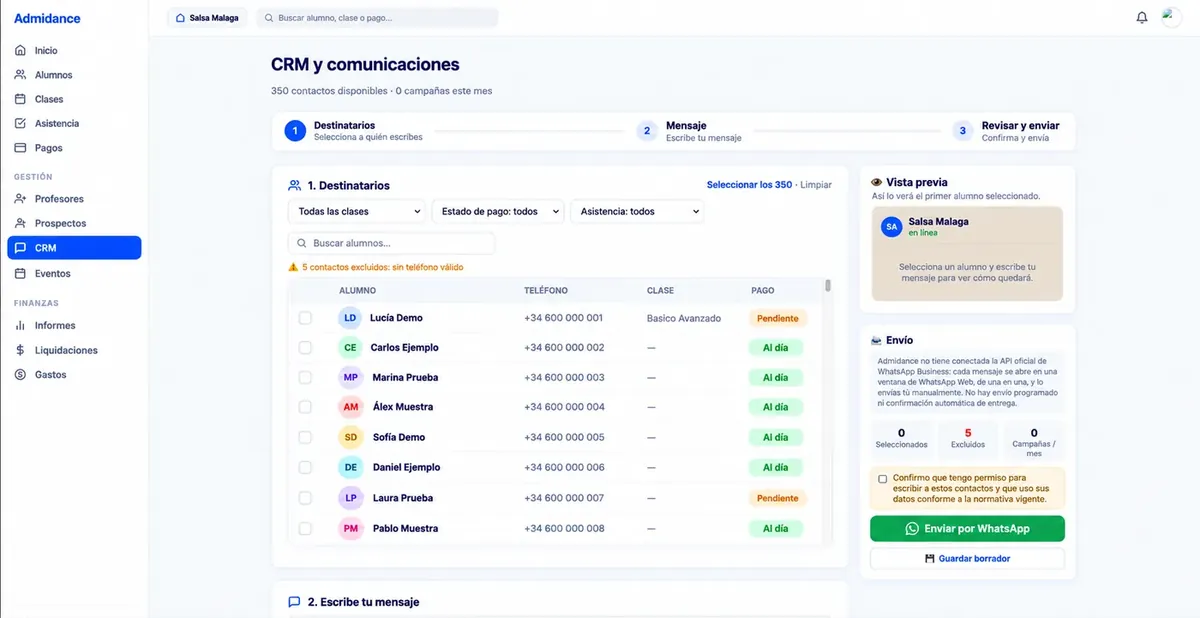Click the Salsa Malaga school button
Viewport: 1200px width, 618px height.
tap(207, 18)
